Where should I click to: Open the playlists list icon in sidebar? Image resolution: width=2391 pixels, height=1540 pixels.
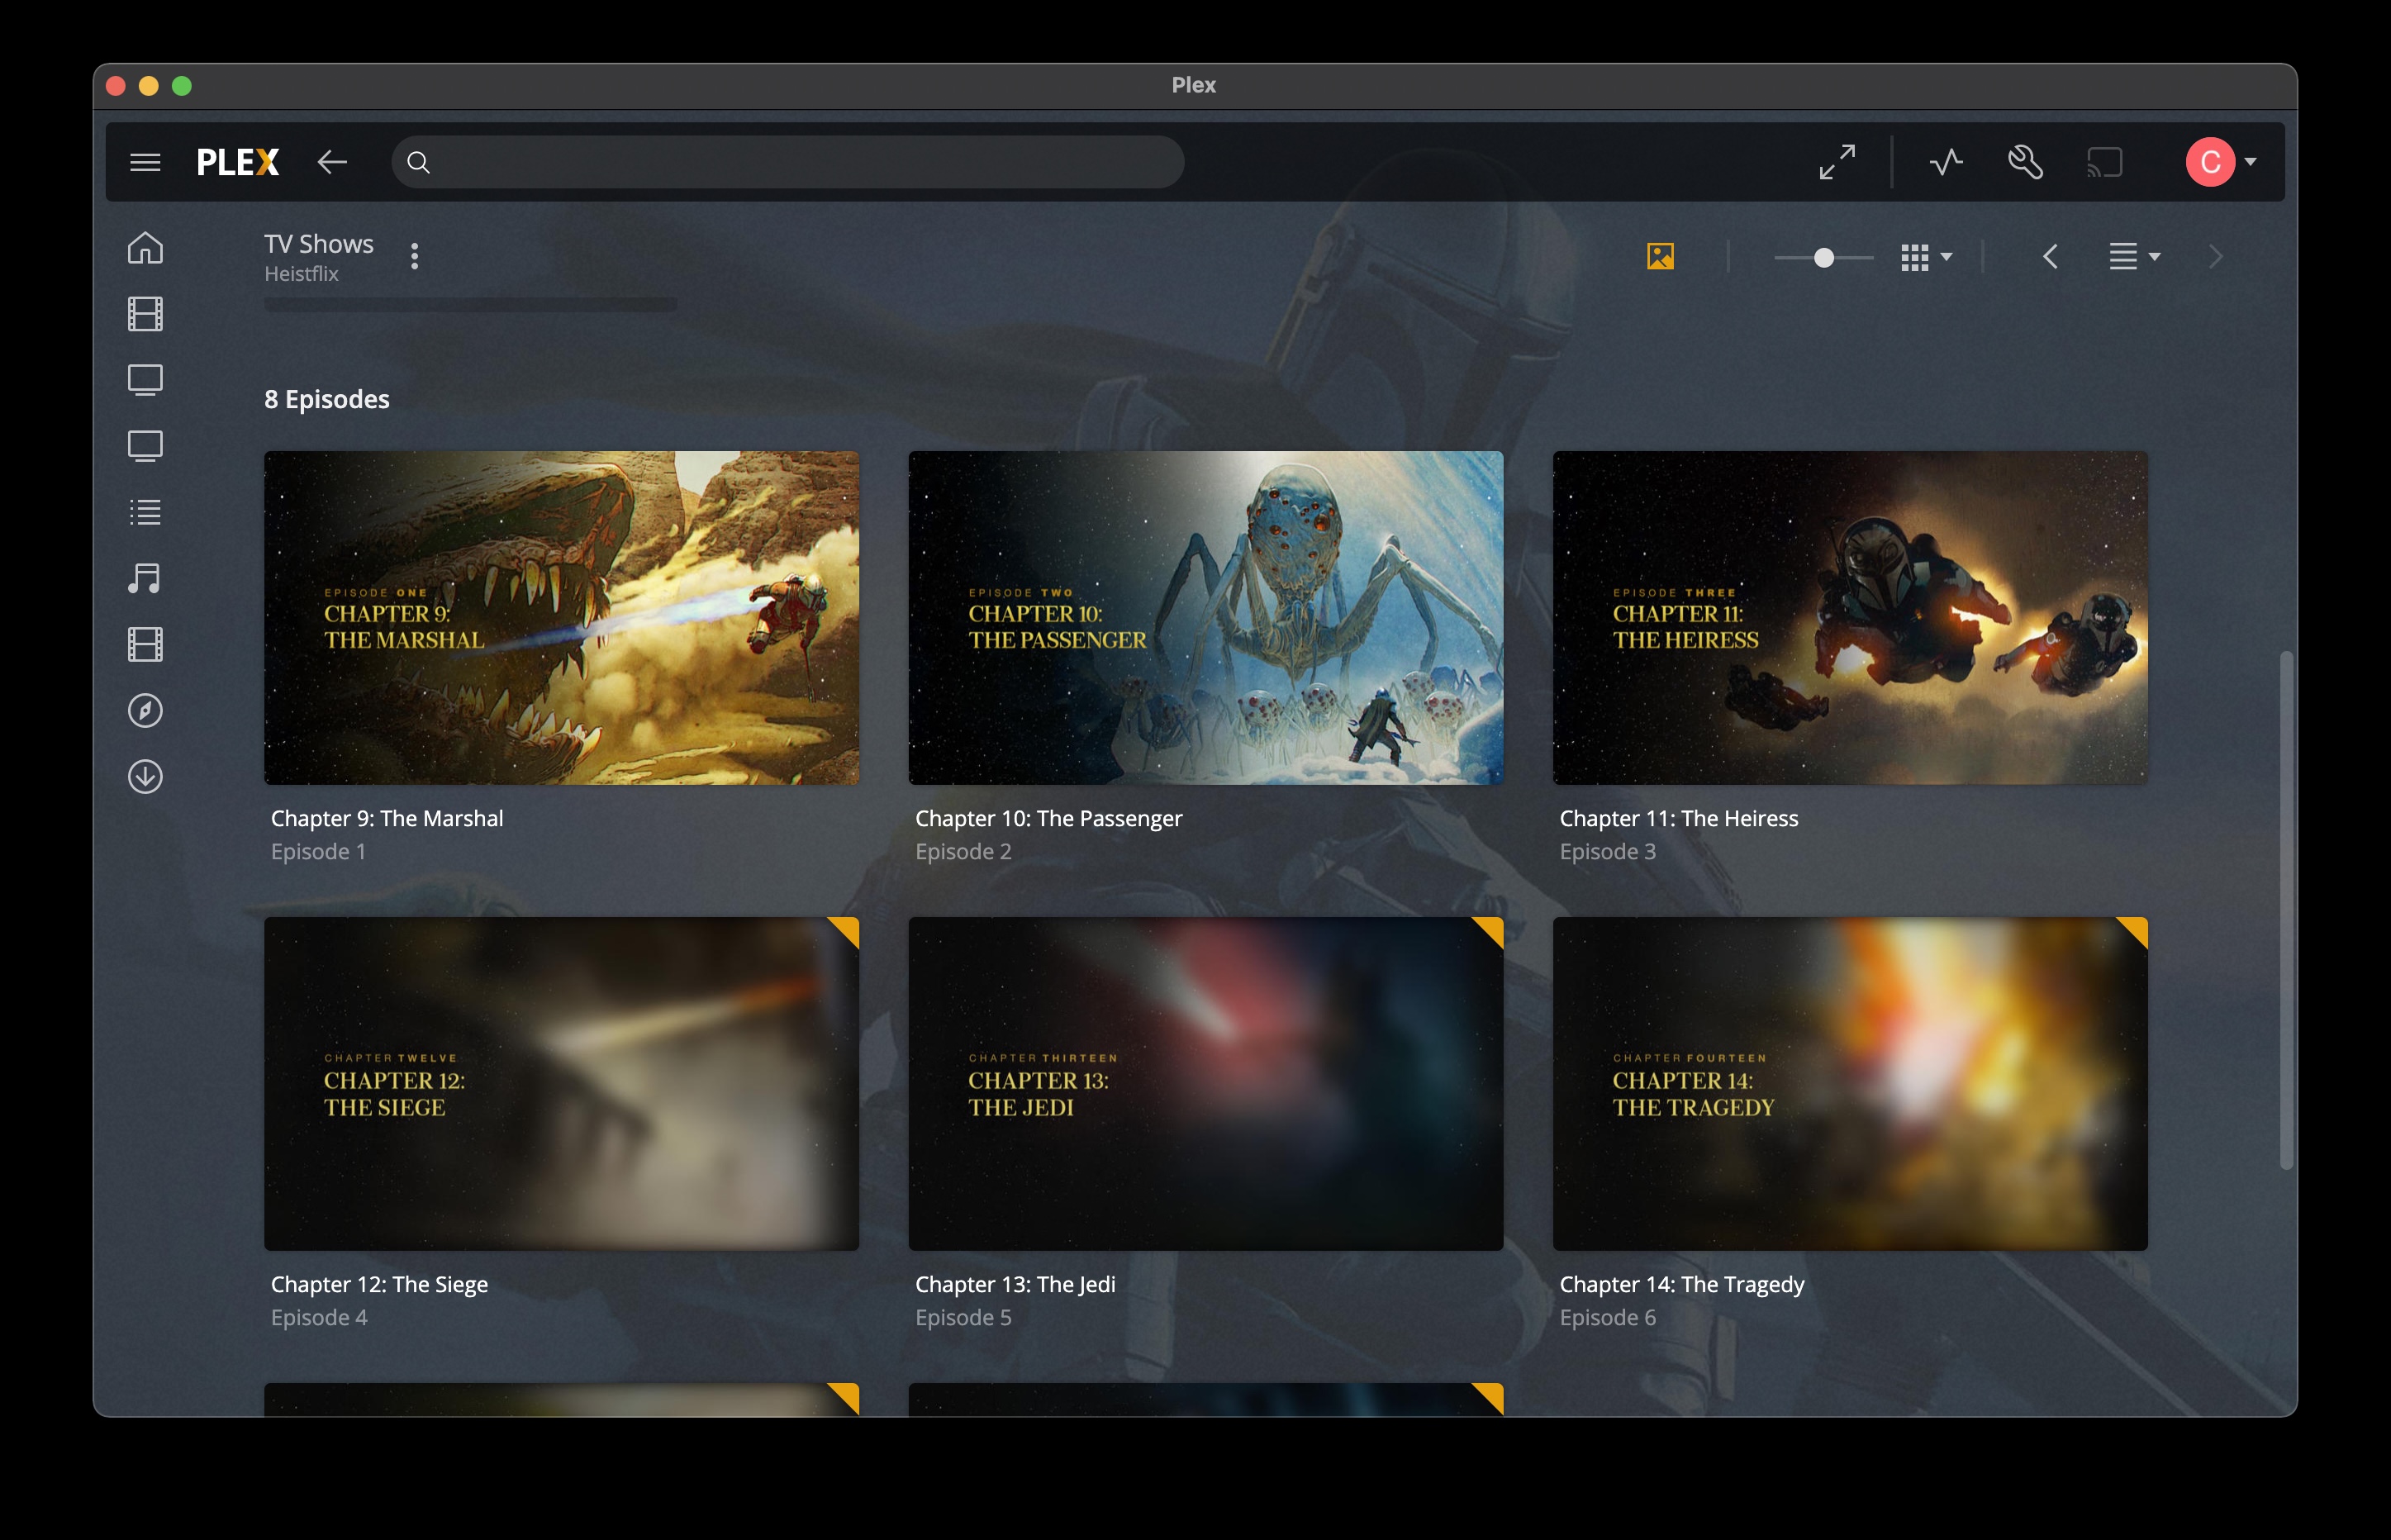pos(145,512)
